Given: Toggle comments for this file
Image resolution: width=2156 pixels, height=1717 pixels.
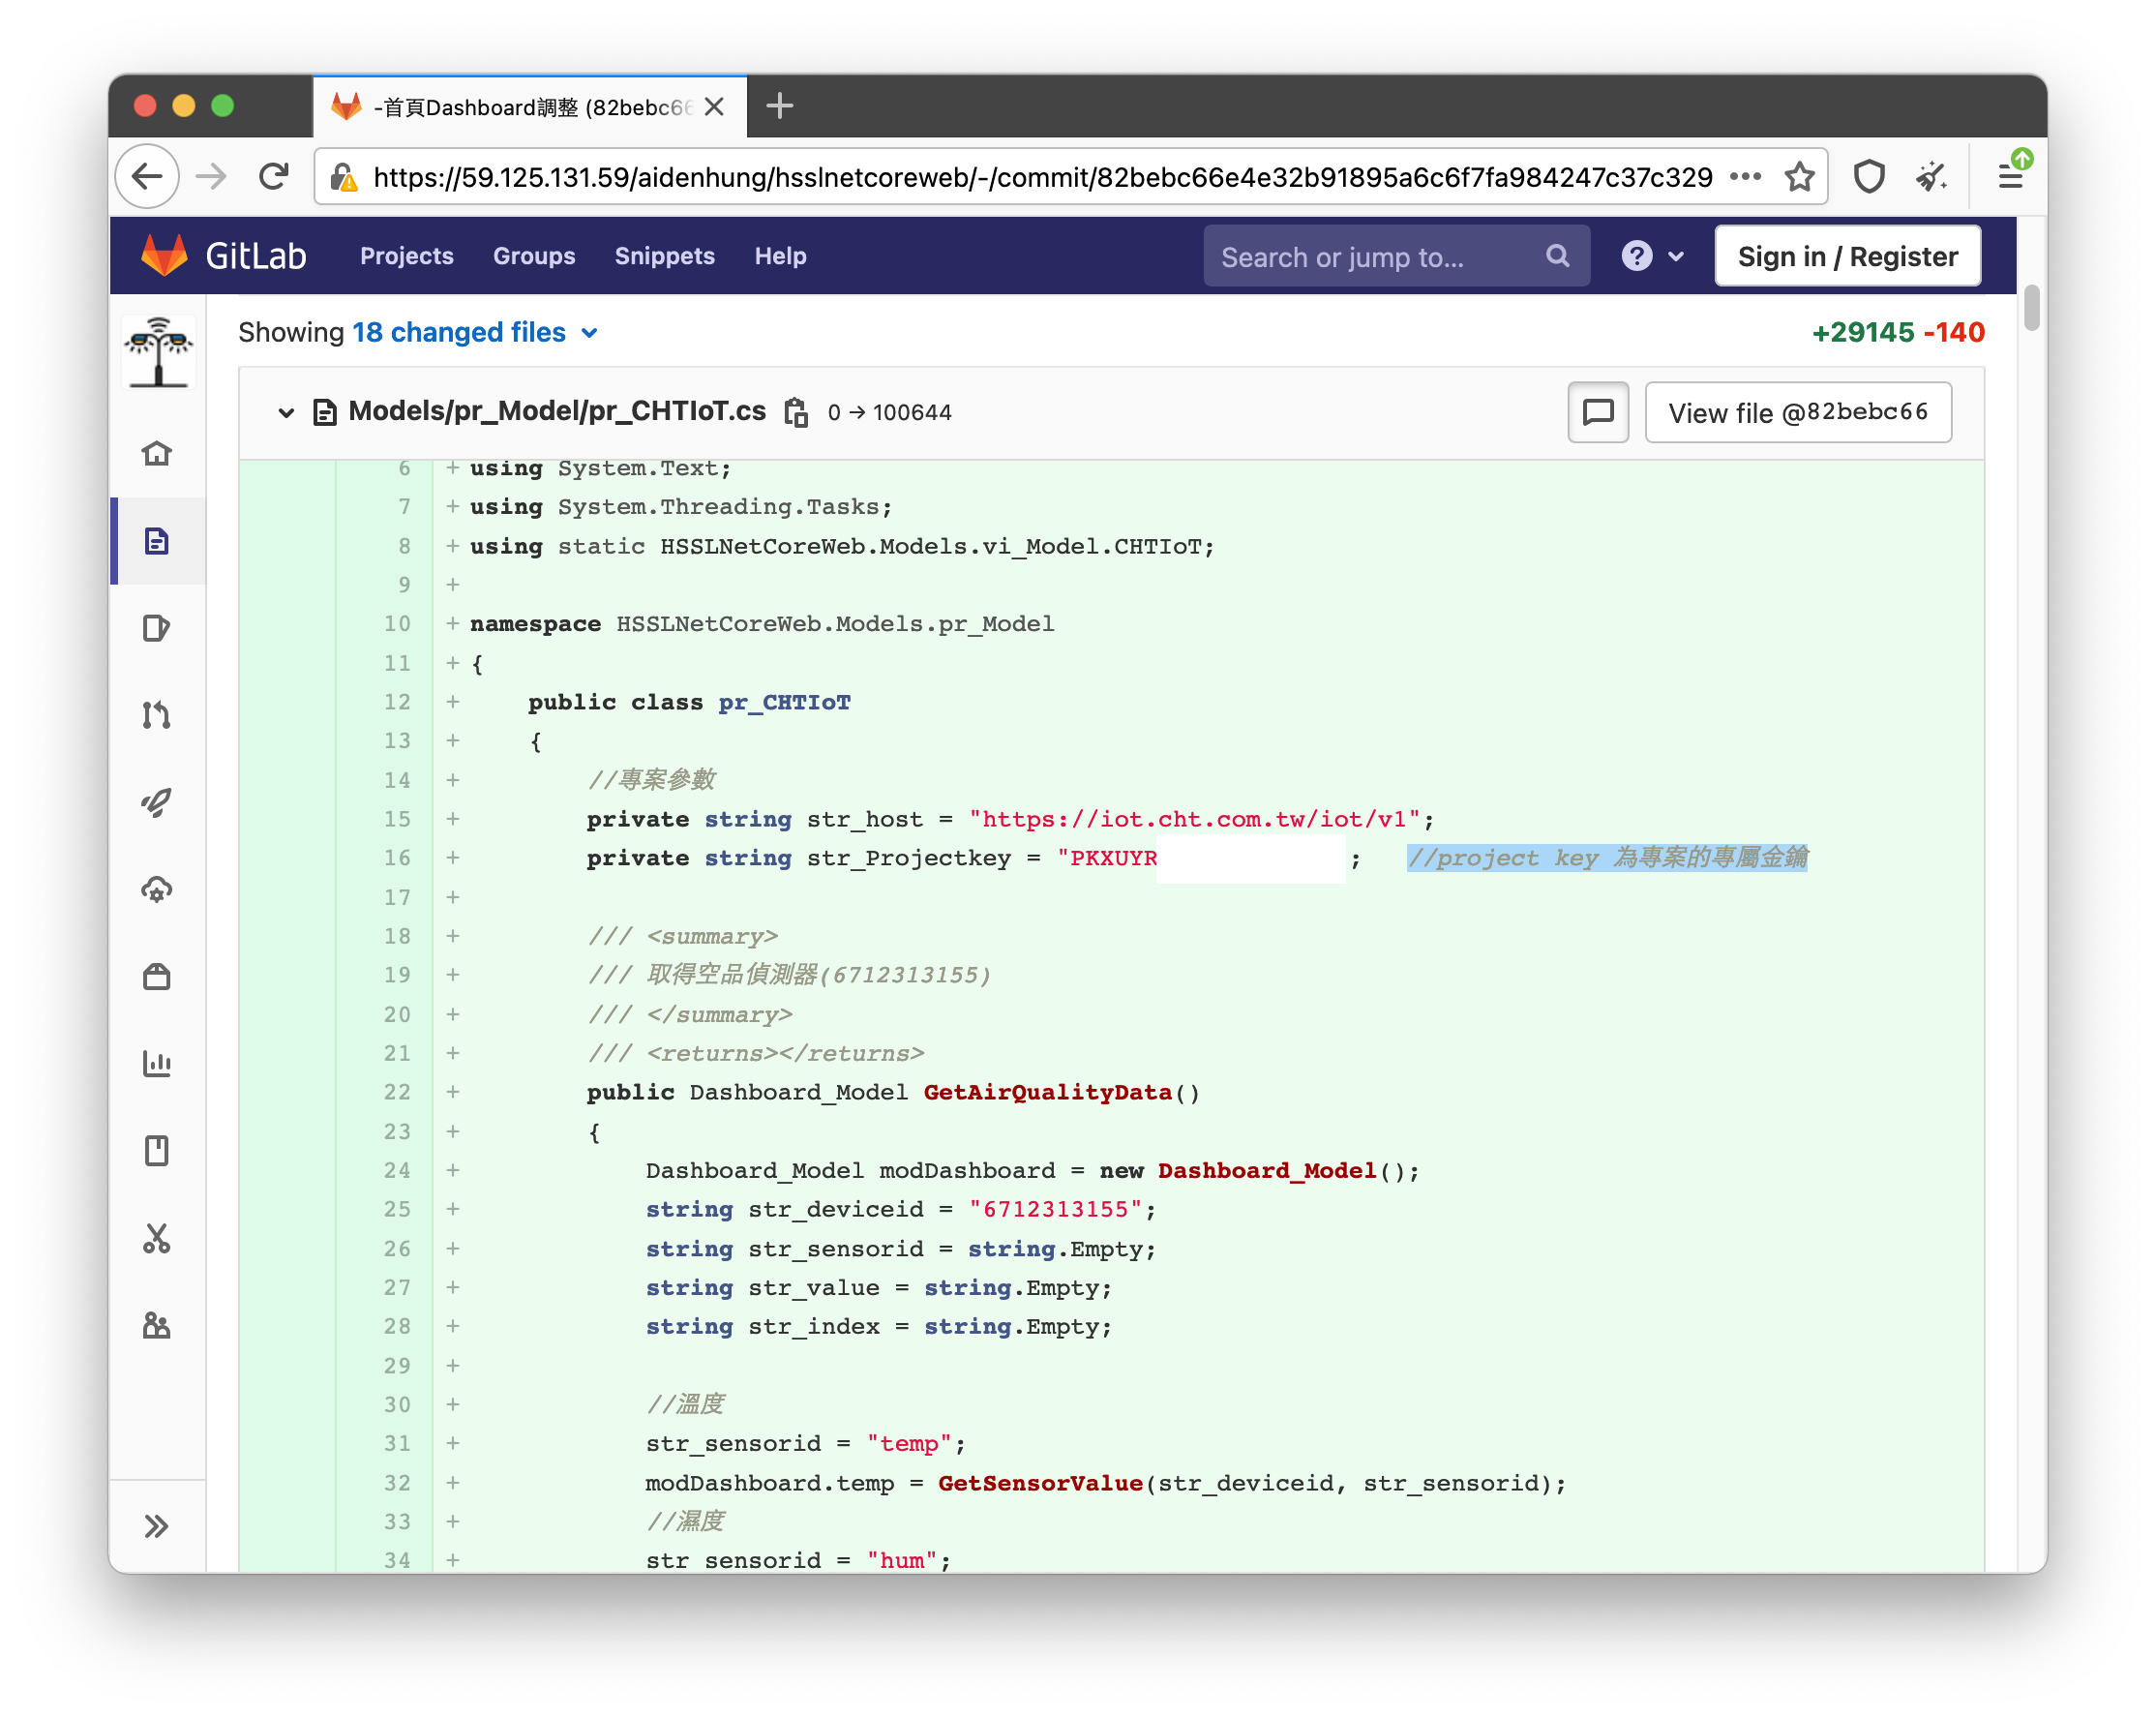Looking at the screenshot, I should [x=1598, y=412].
